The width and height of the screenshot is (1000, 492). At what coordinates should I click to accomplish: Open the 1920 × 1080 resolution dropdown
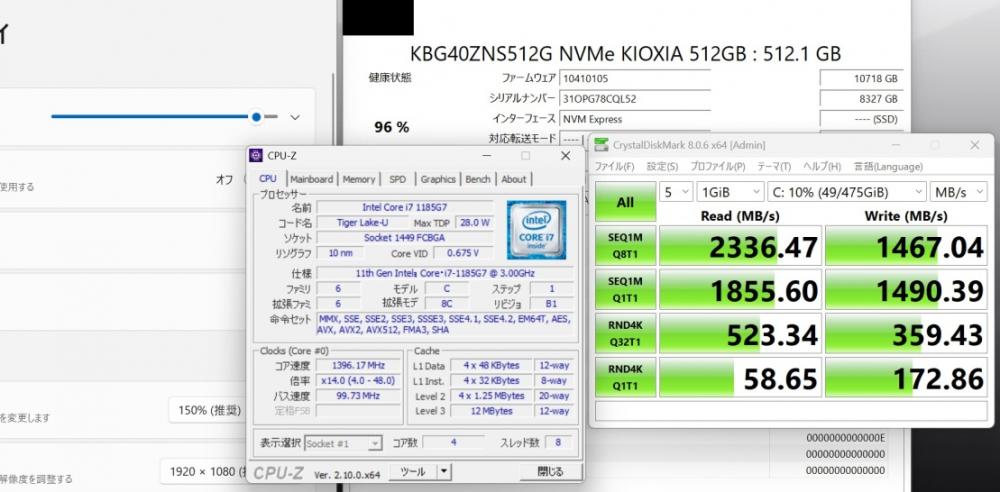tap(204, 472)
